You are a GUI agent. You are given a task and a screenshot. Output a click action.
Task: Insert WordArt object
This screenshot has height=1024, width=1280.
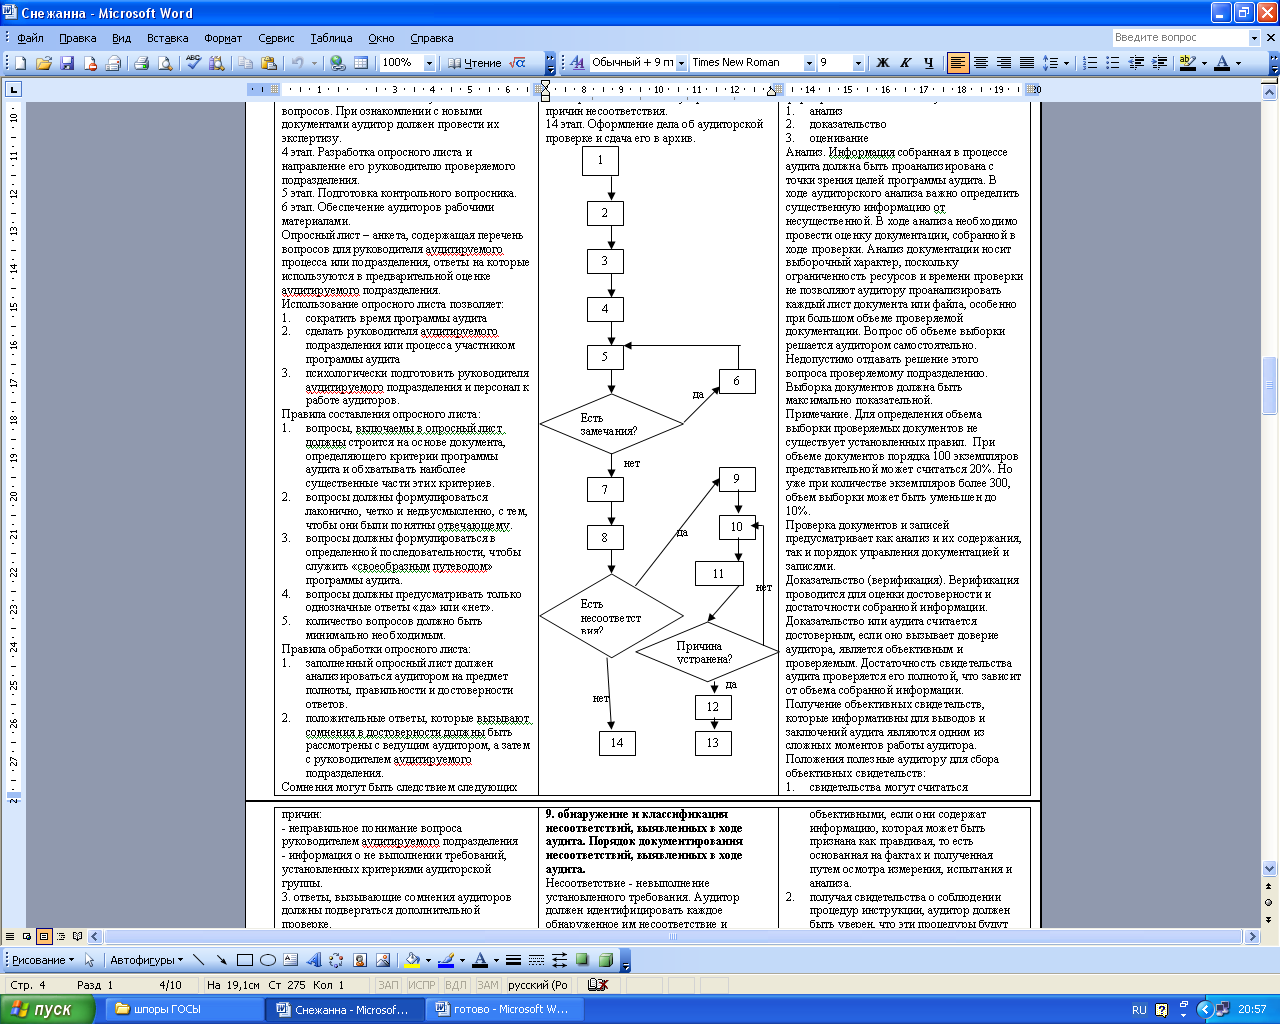coord(313,960)
